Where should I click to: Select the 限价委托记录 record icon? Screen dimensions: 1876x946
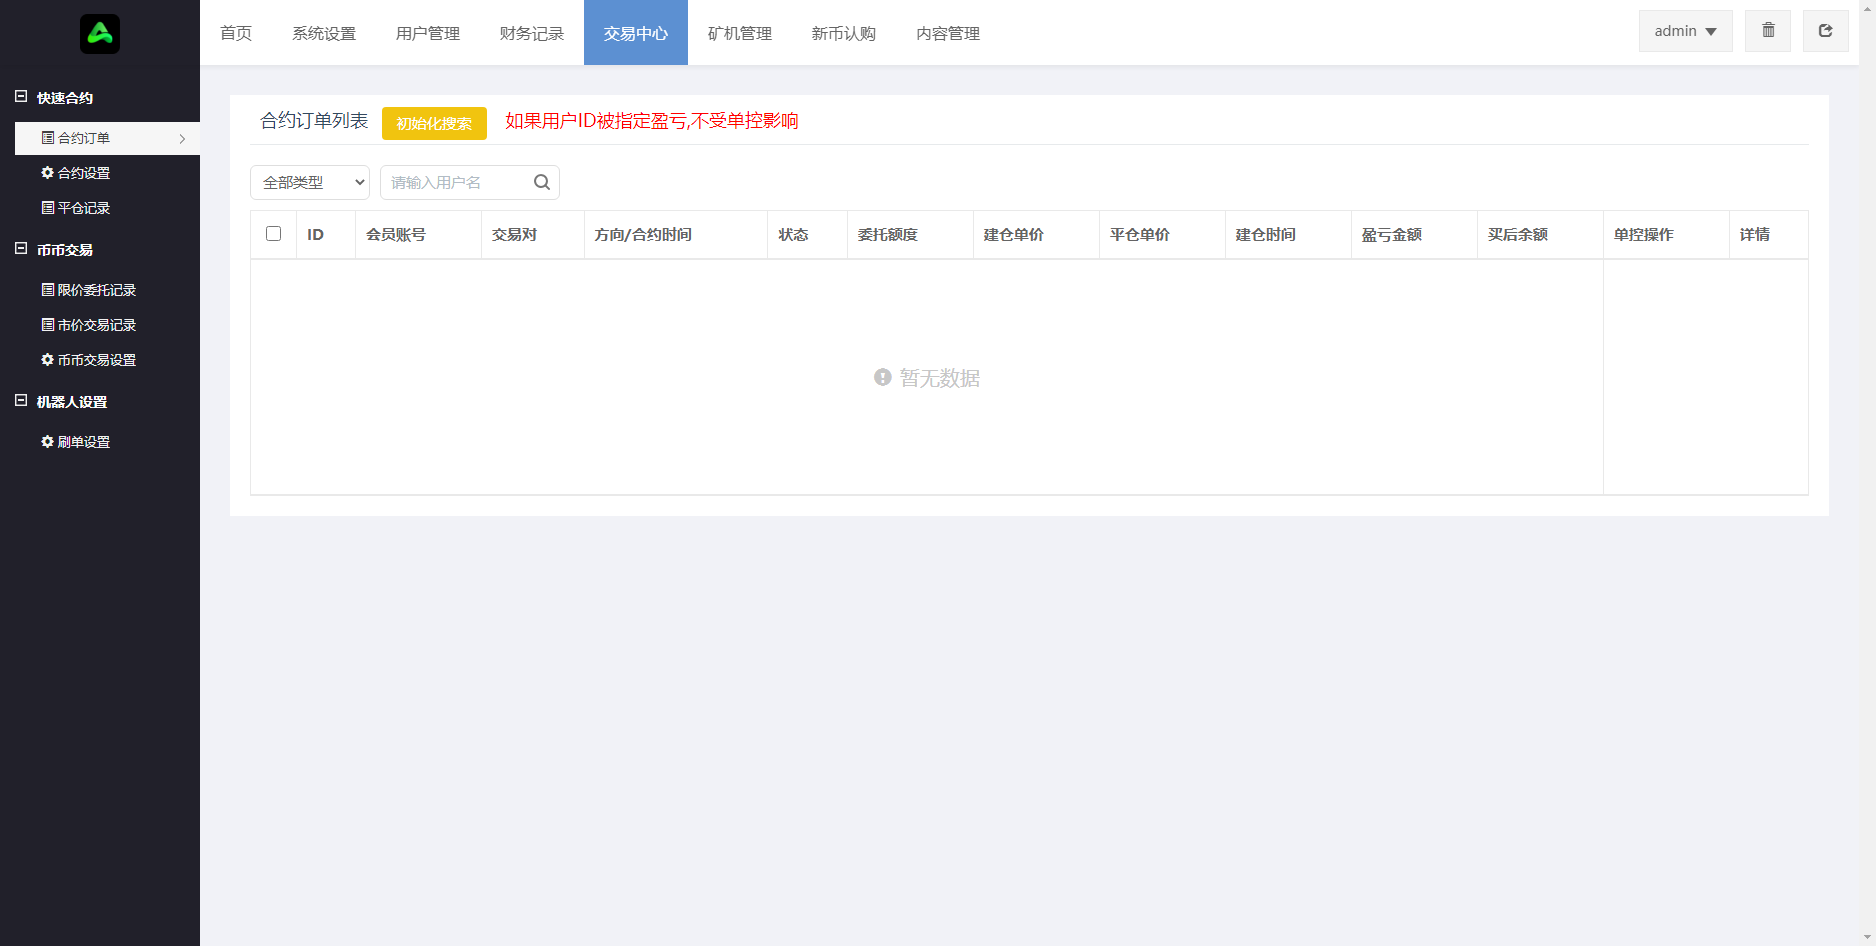(46, 289)
